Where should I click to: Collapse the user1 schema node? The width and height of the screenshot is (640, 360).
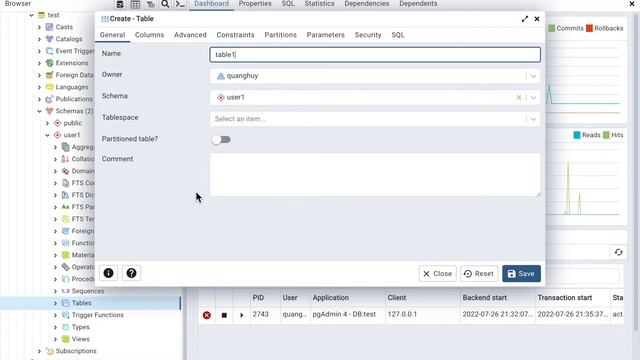click(47, 135)
